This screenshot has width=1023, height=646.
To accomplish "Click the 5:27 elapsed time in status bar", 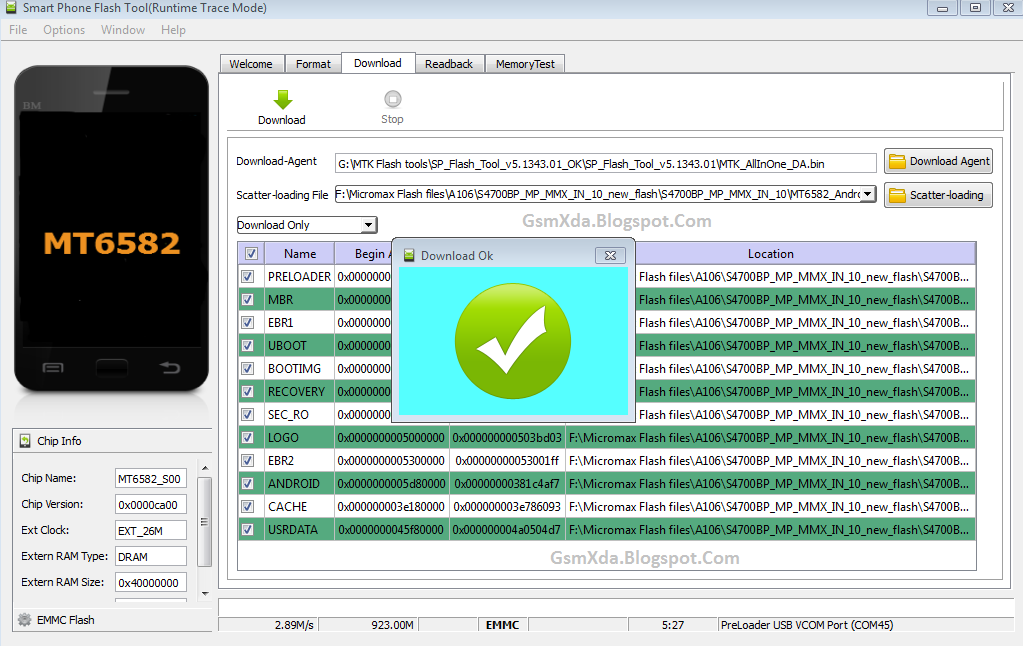I will 673,625.
